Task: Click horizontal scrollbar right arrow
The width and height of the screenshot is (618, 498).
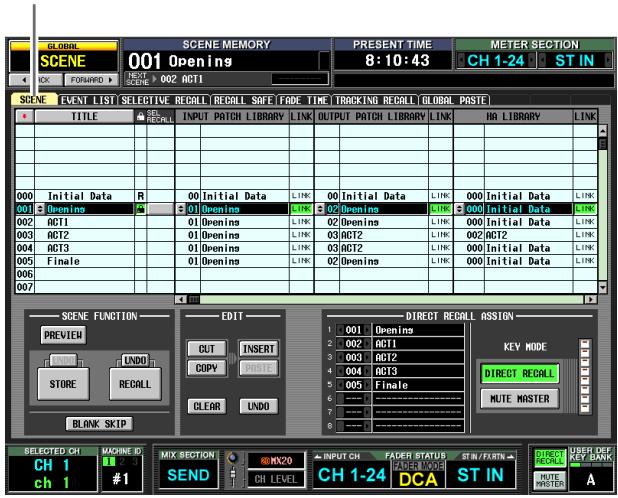Action: point(590,299)
